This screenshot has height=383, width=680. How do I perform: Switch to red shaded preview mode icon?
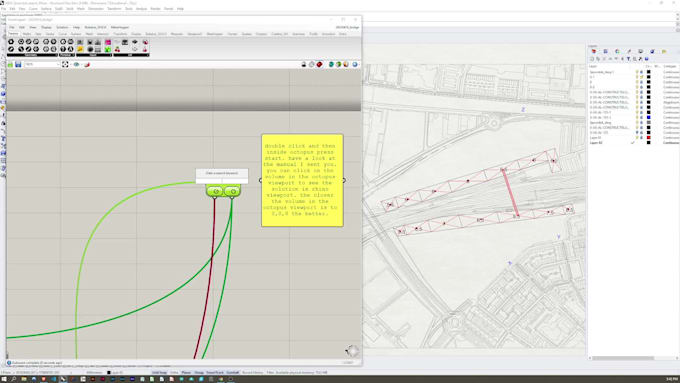[x=319, y=64]
